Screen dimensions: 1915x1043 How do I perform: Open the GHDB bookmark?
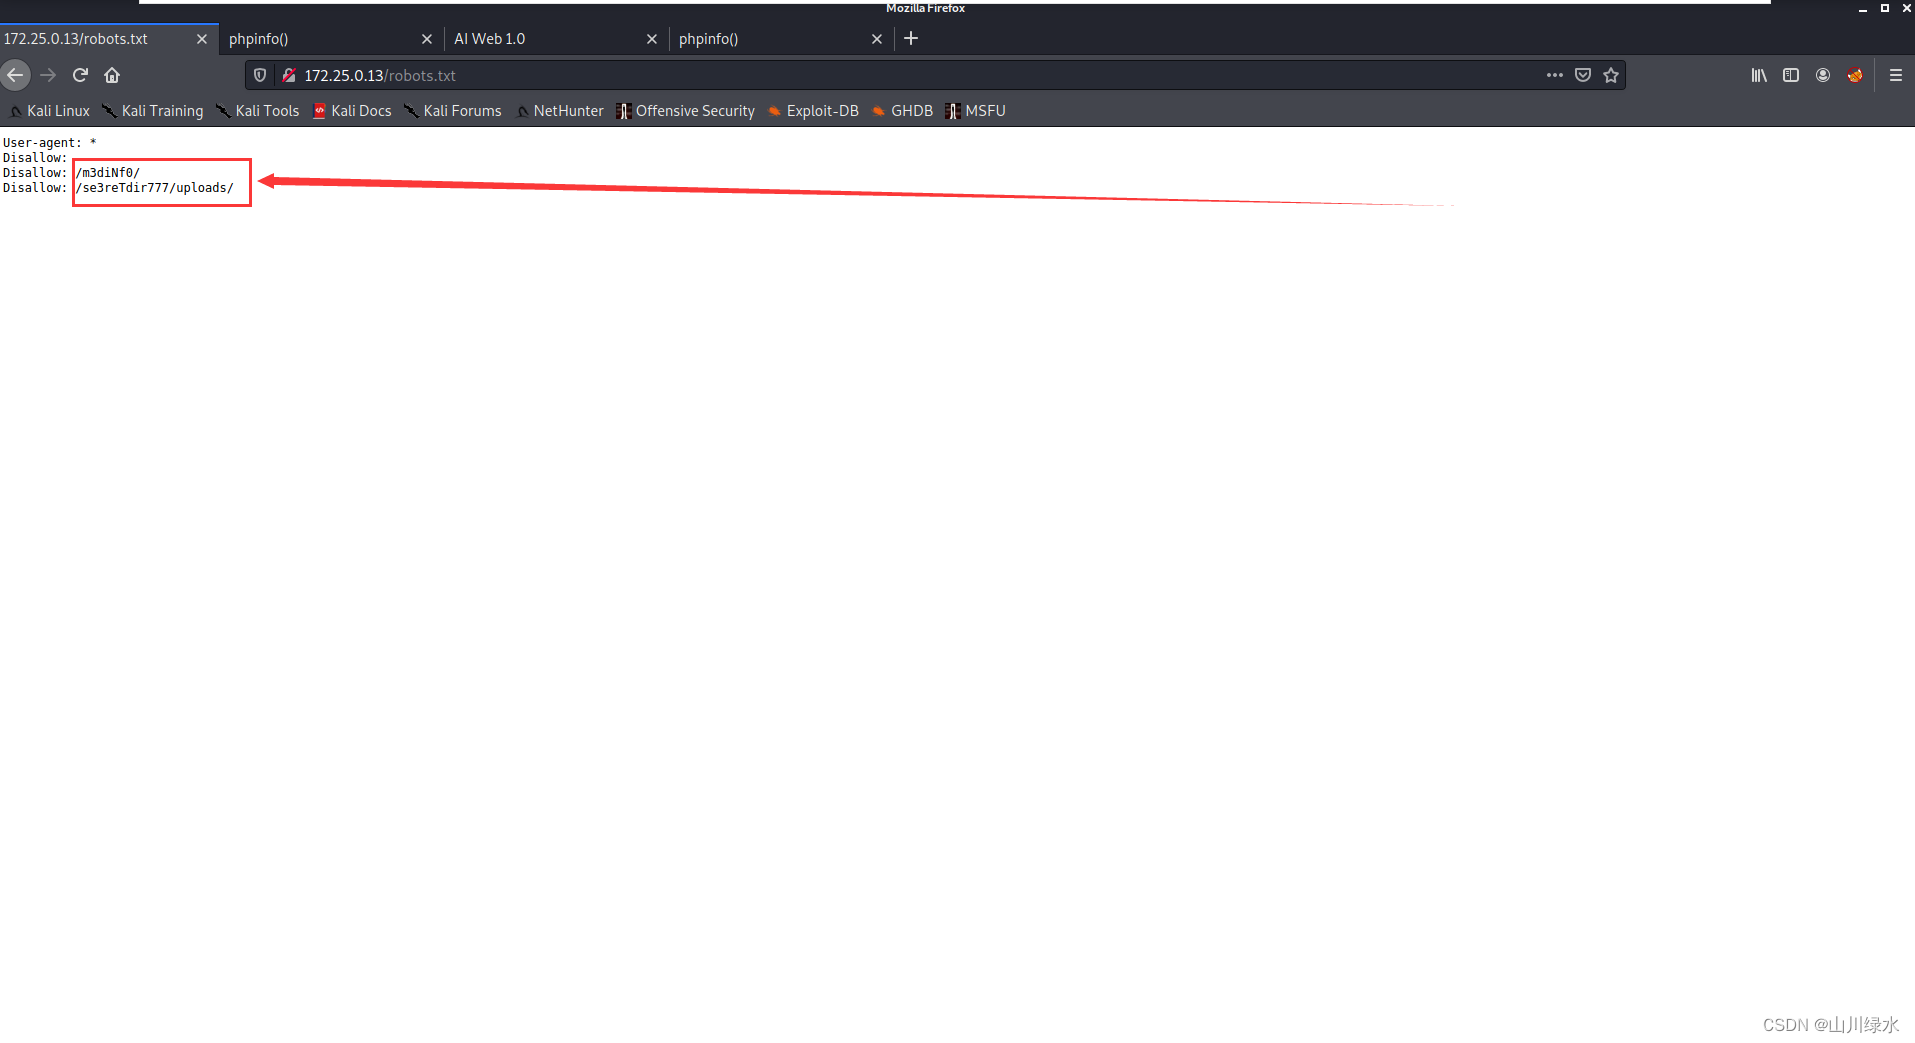(x=903, y=111)
